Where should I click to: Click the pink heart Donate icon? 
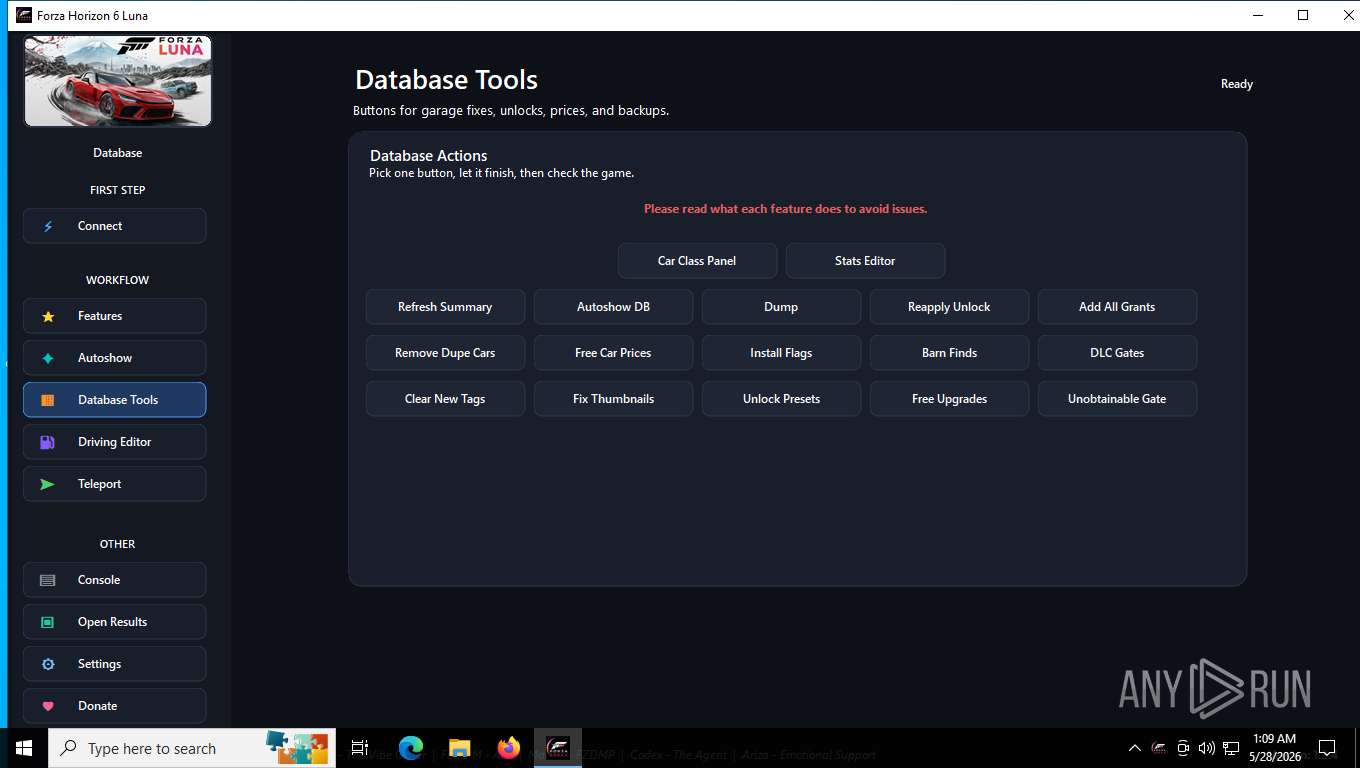tap(48, 706)
